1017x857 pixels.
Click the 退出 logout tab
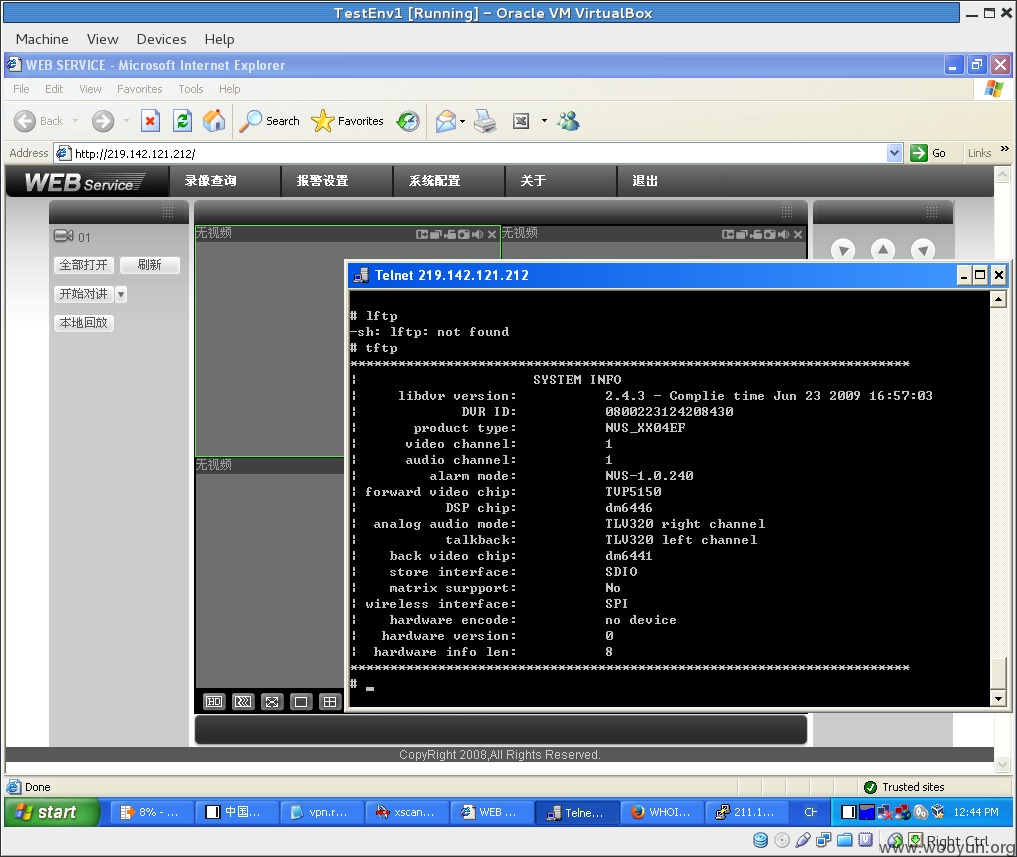coord(645,181)
